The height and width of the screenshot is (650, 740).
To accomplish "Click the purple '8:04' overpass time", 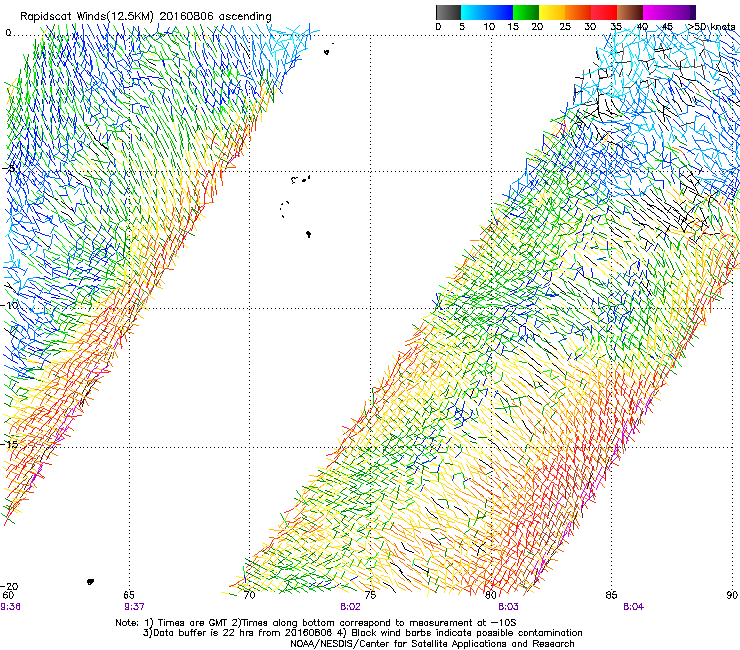I will tap(633, 607).
